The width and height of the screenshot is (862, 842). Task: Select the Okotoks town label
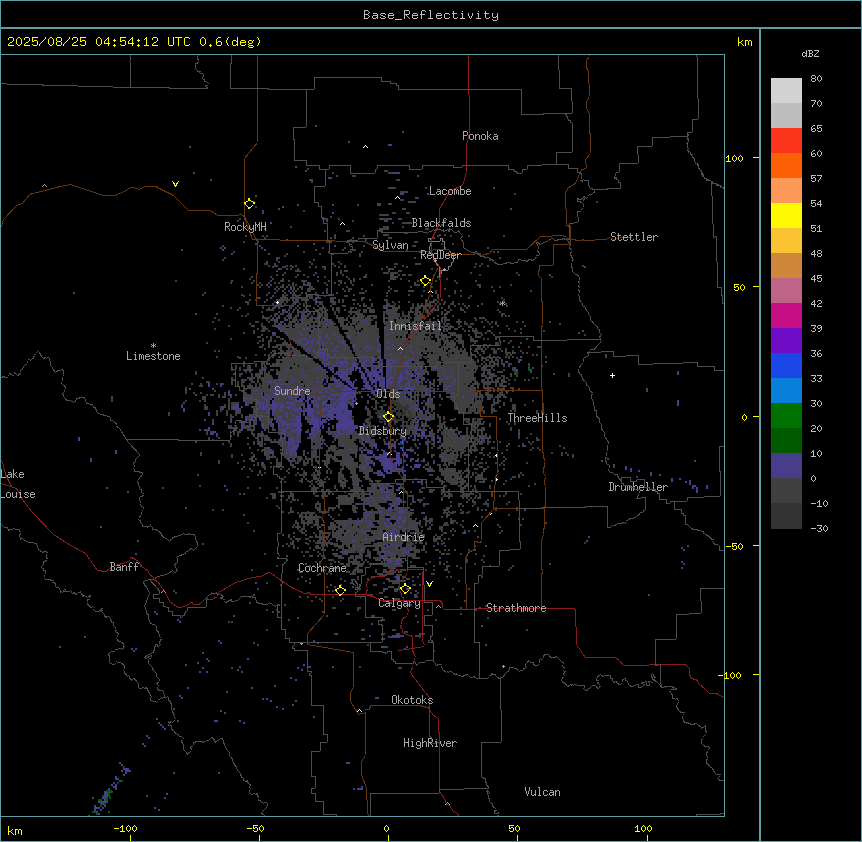(412, 700)
